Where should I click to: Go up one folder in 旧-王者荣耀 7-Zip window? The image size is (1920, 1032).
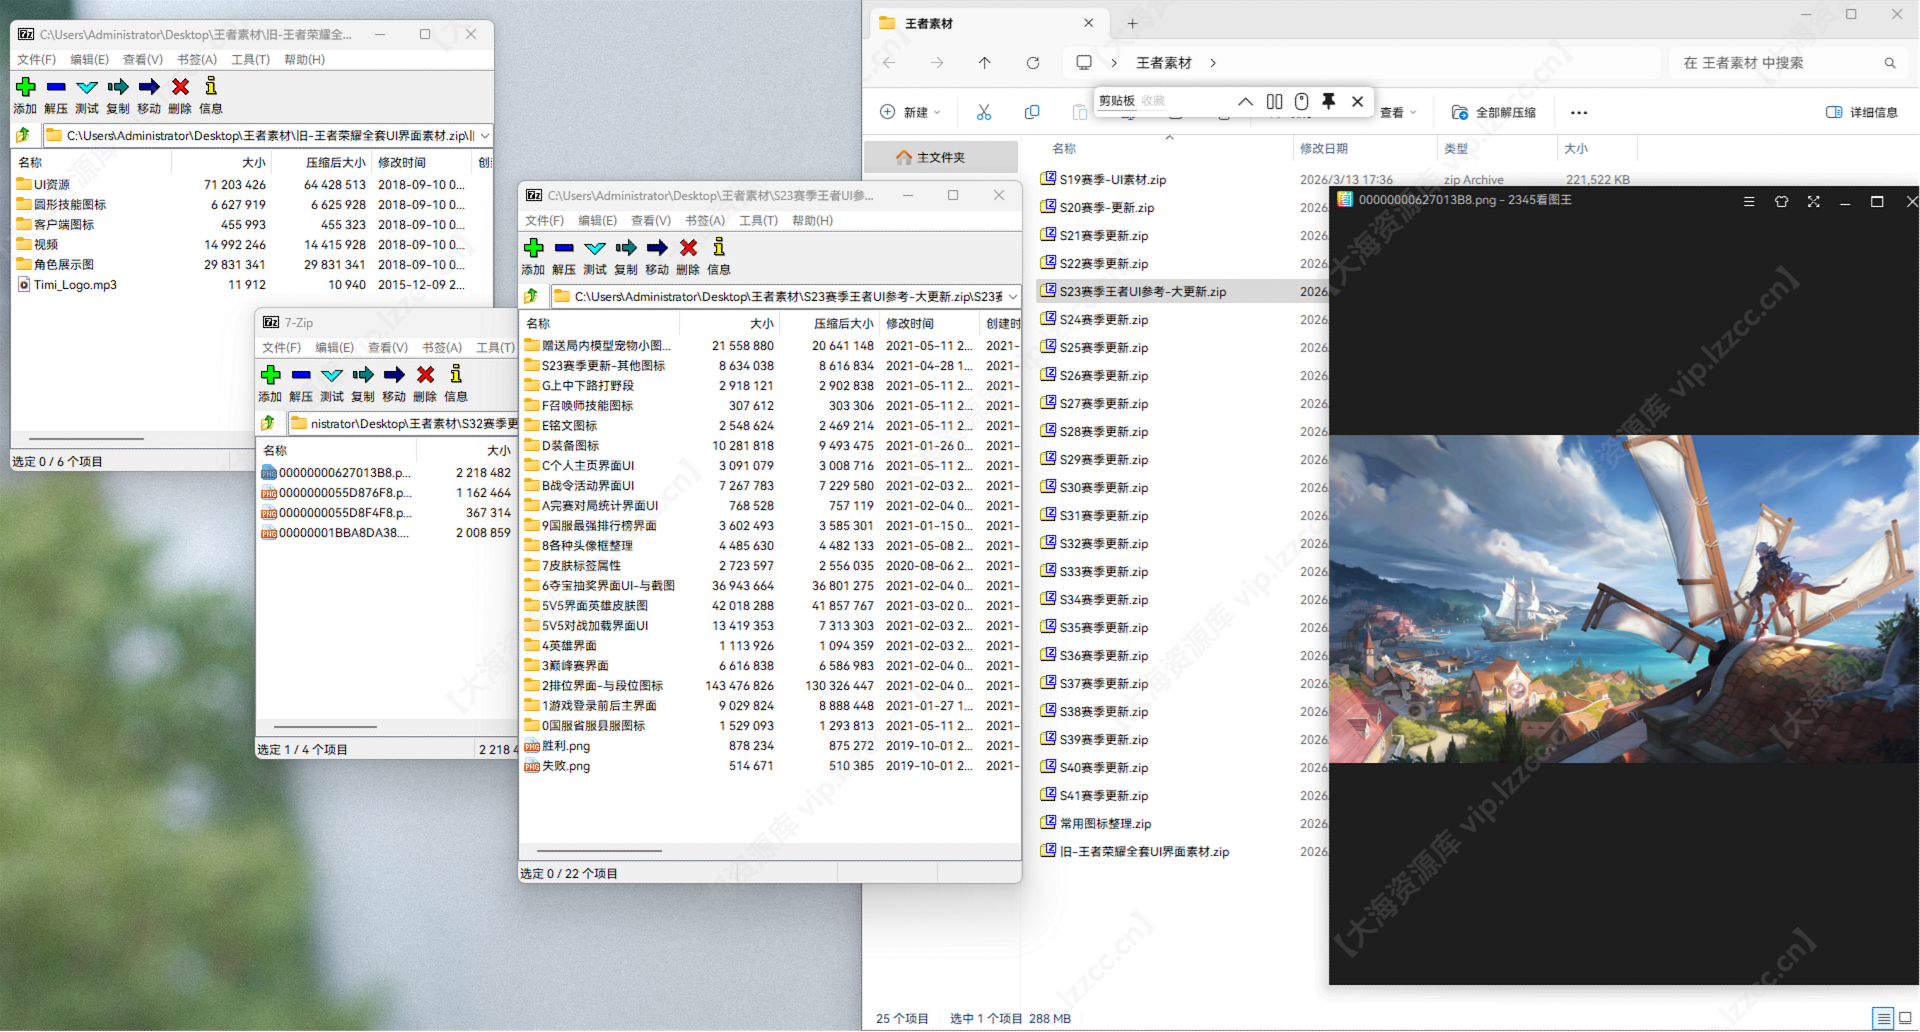click(24, 135)
